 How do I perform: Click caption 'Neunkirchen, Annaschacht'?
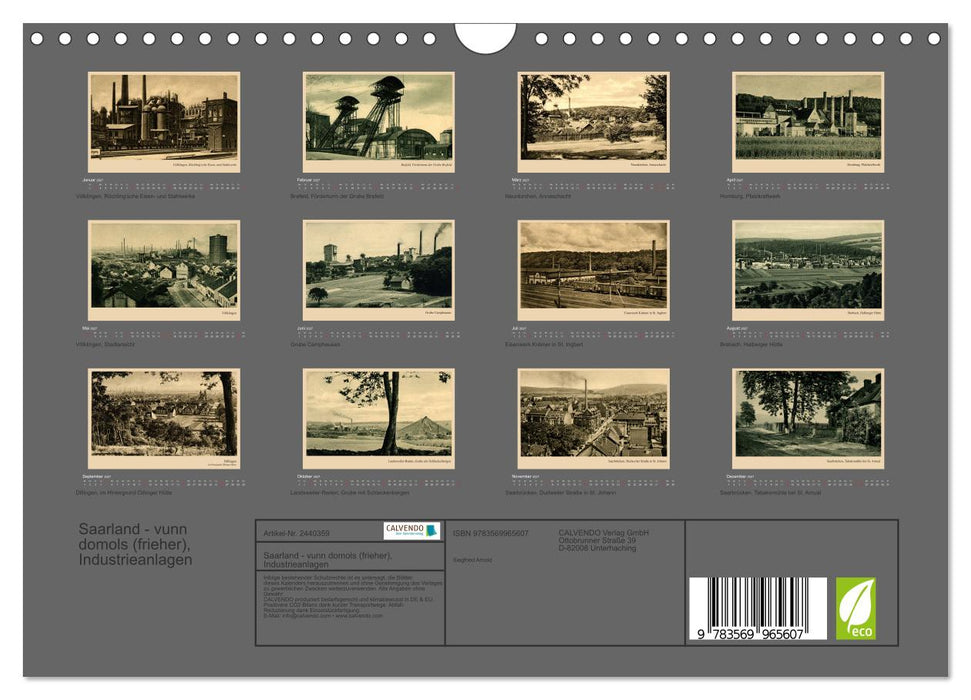[x=538, y=196]
